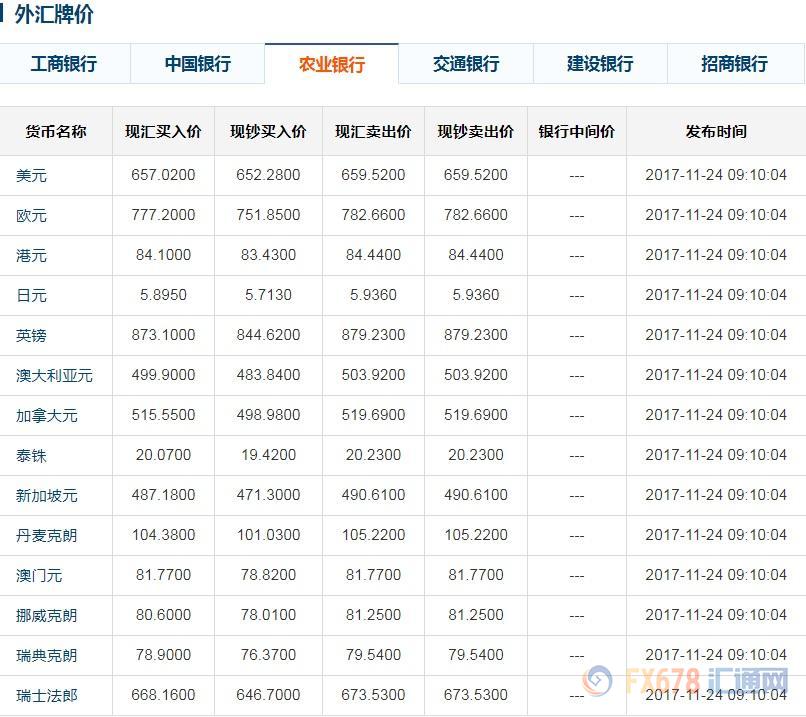Viewport: 806px width, 717px height.
Task: Click the 20.0700 value for 泰铢
Action: pyautogui.click(x=163, y=455)
